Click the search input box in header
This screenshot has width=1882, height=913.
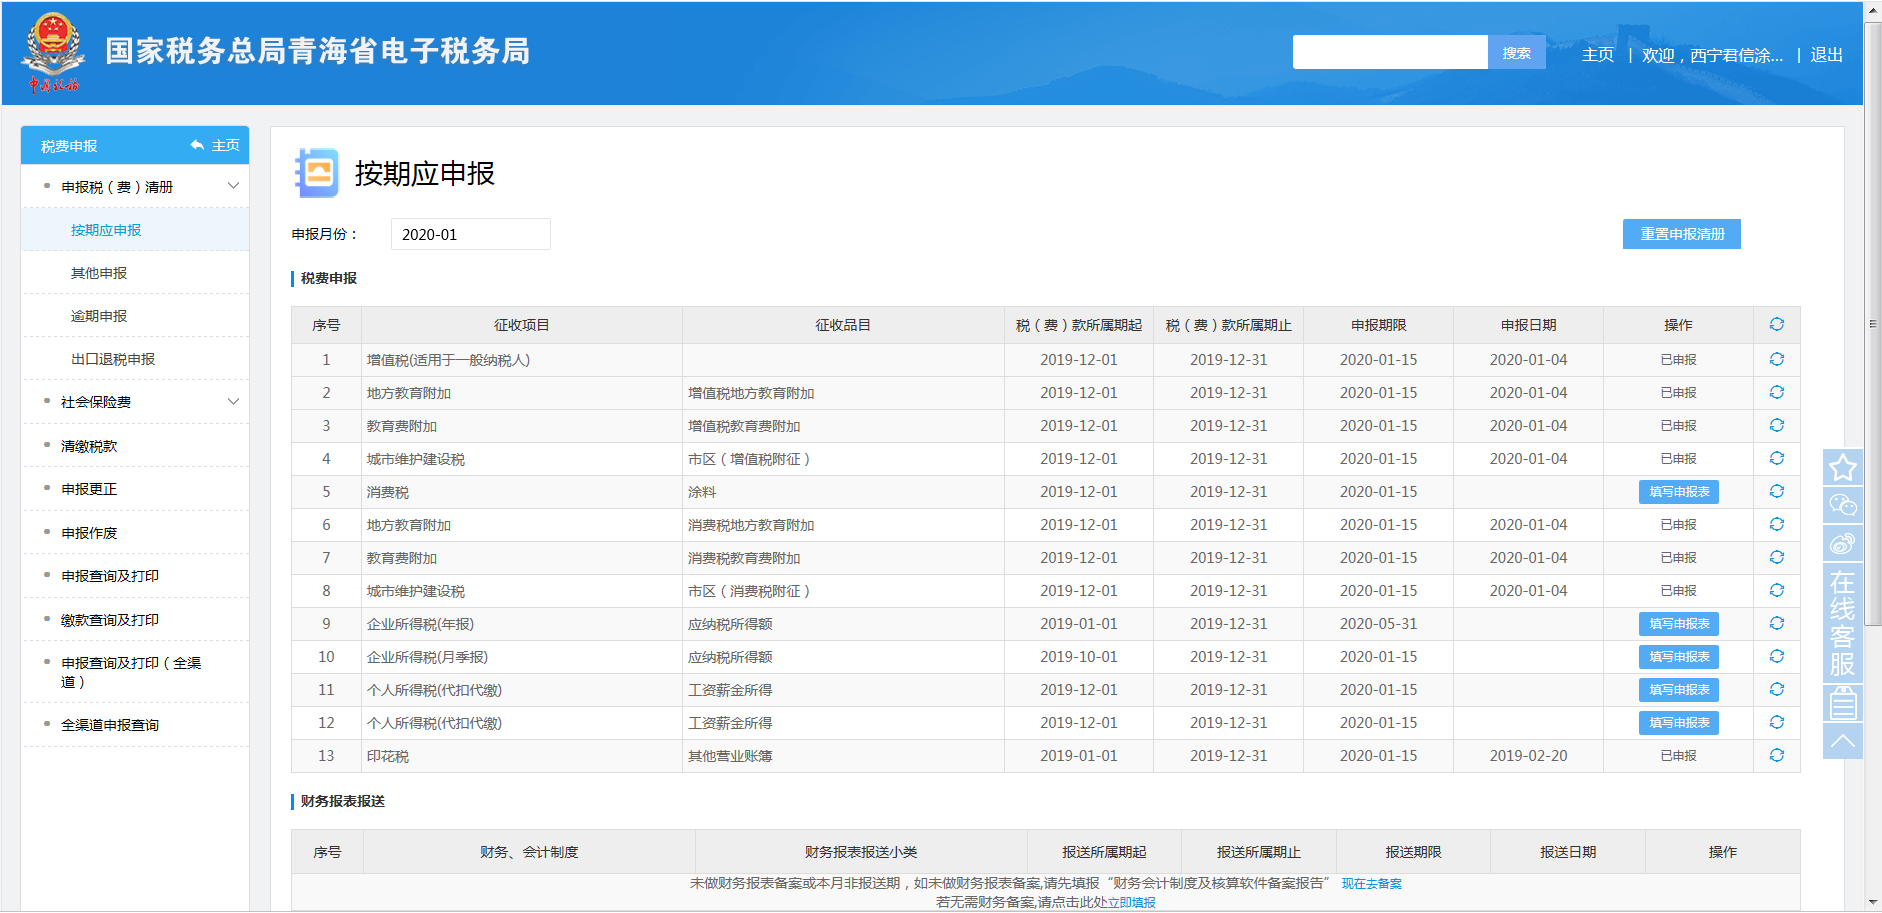1389,52
